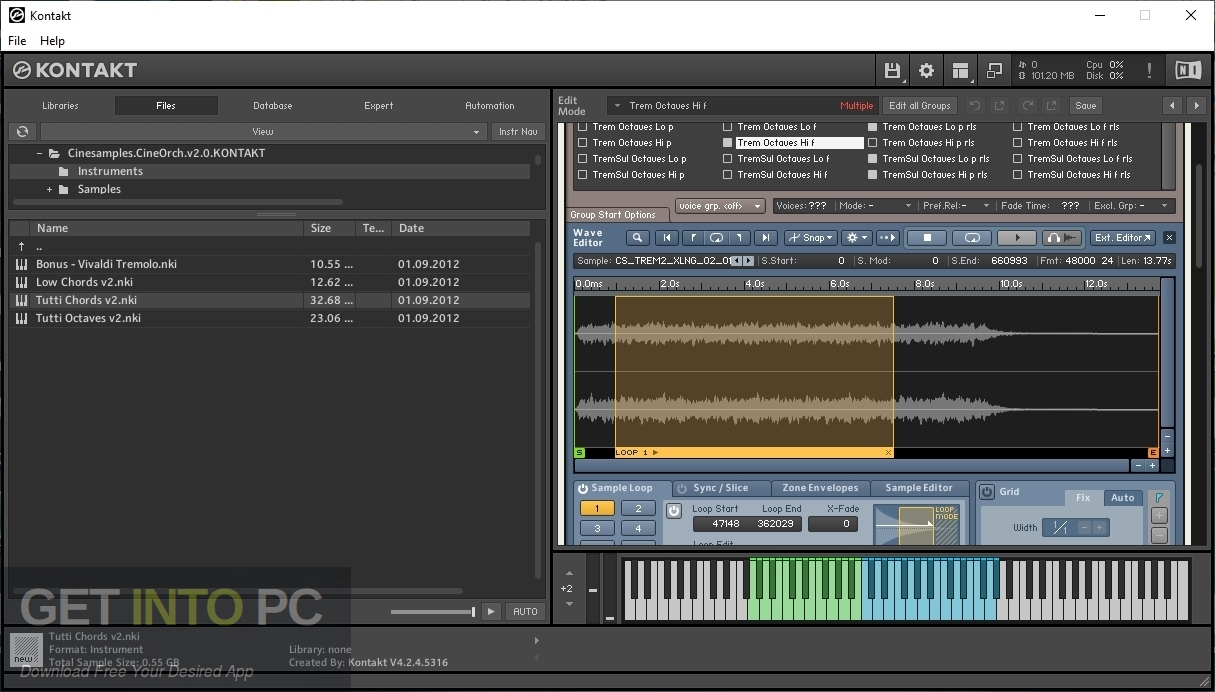Viewport: 1215px width, 692px height.
Task: Go to next instrument with right arrow
Action: 1196,105
